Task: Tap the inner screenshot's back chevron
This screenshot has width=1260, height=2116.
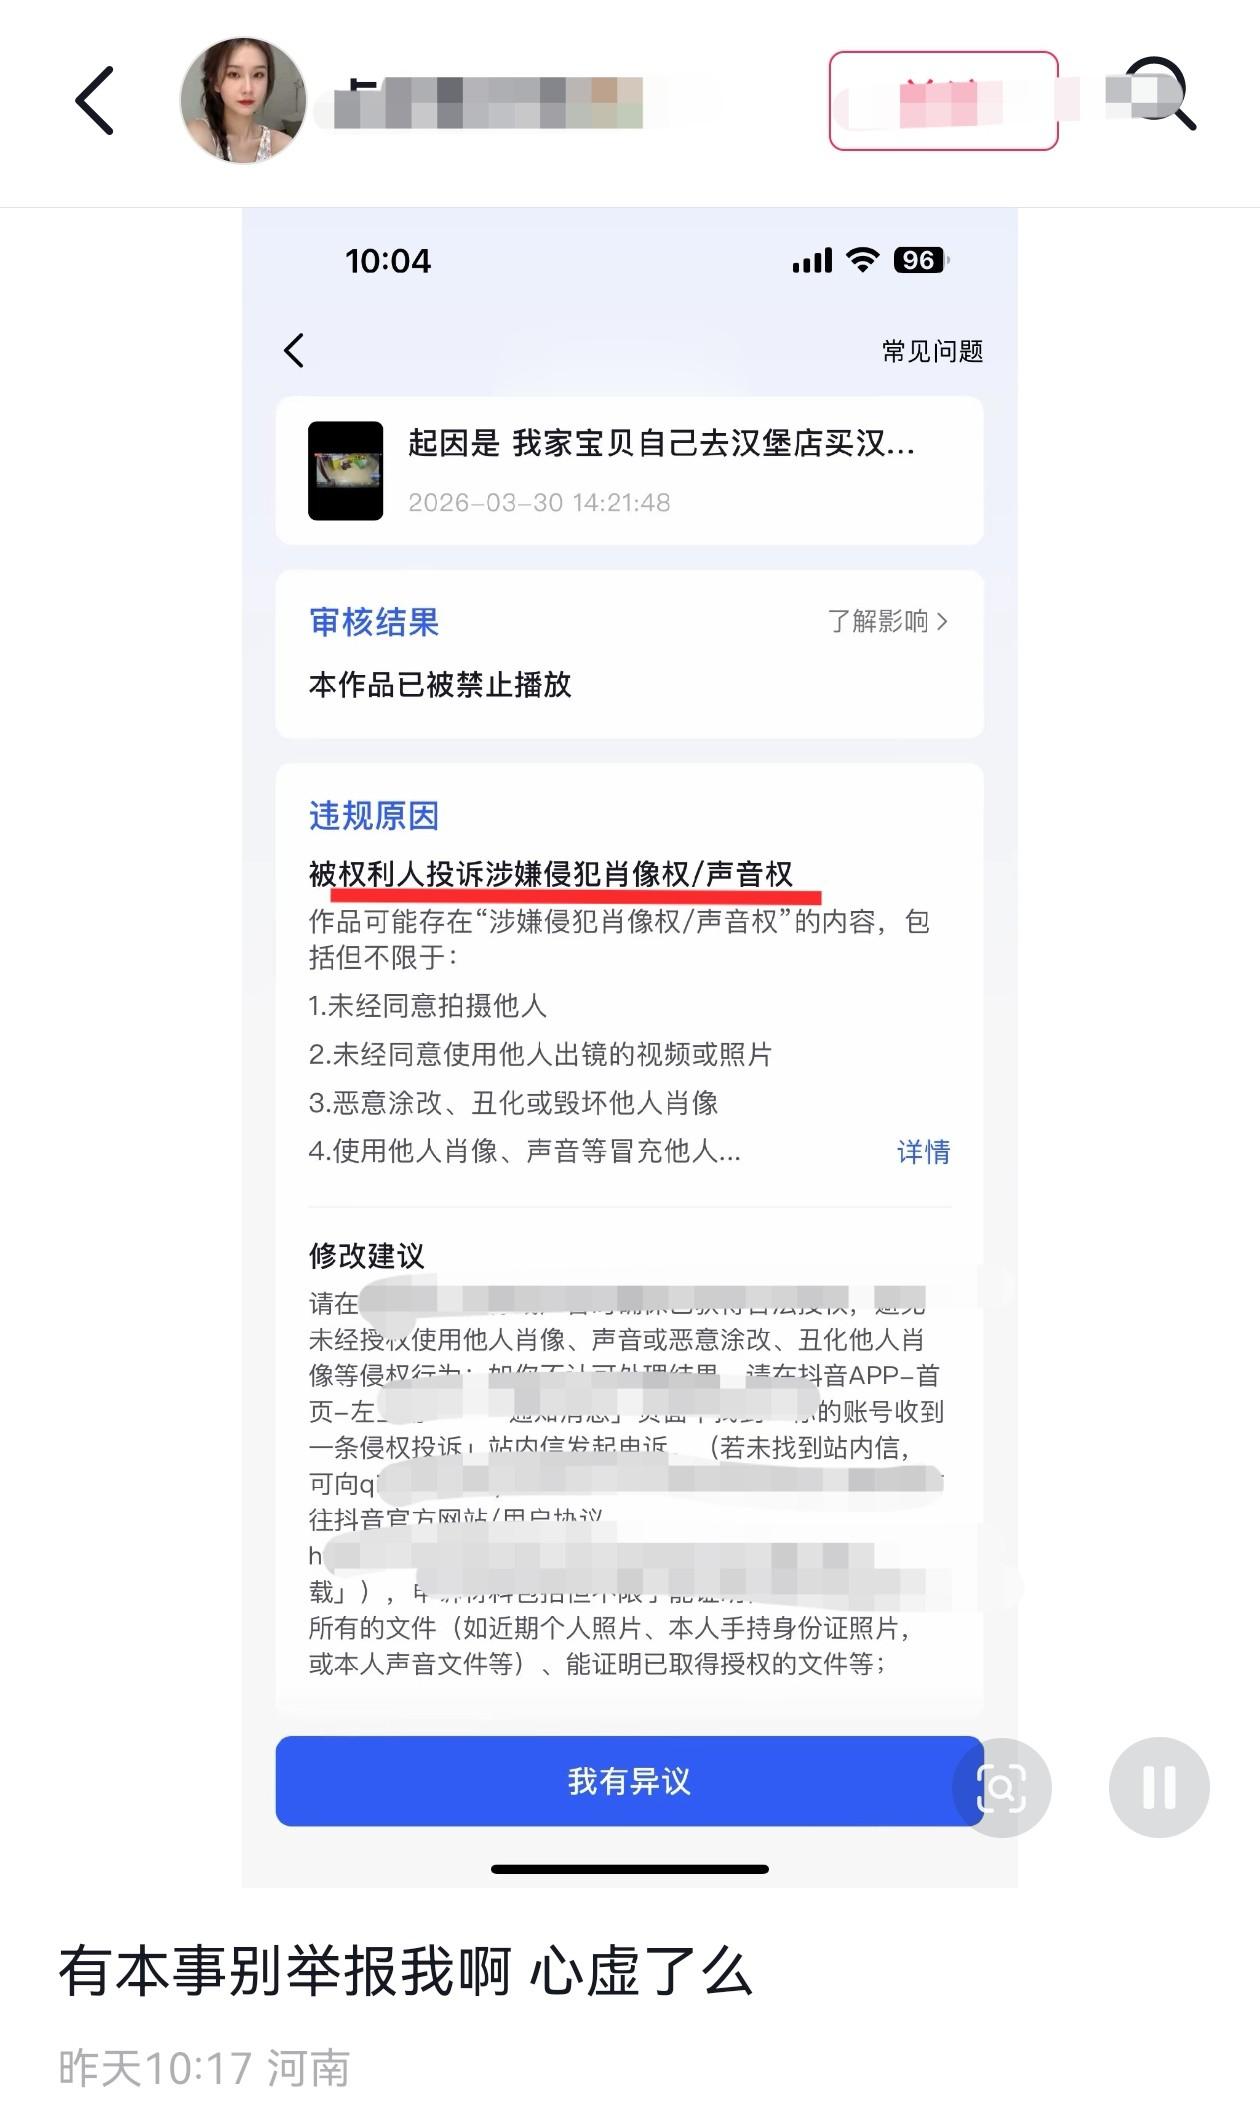Action: click(x=293, y=351)
